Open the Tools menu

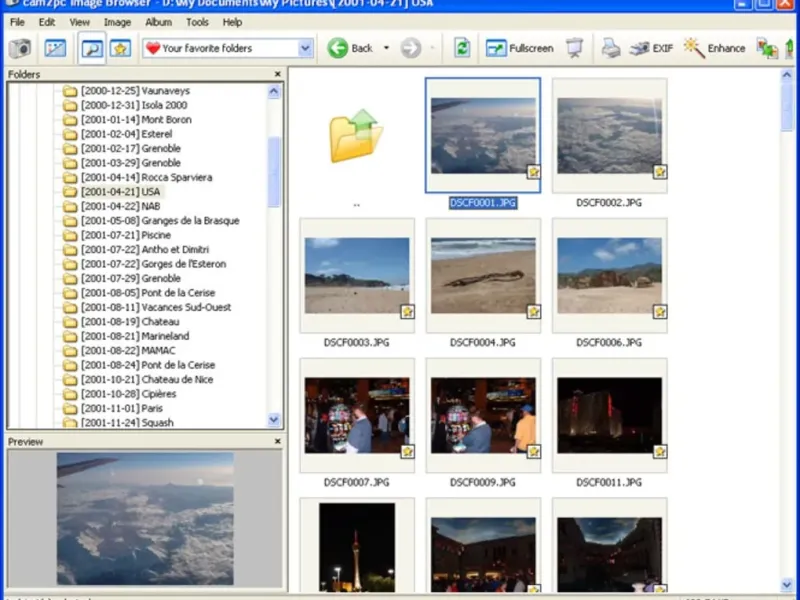(197, 22)
